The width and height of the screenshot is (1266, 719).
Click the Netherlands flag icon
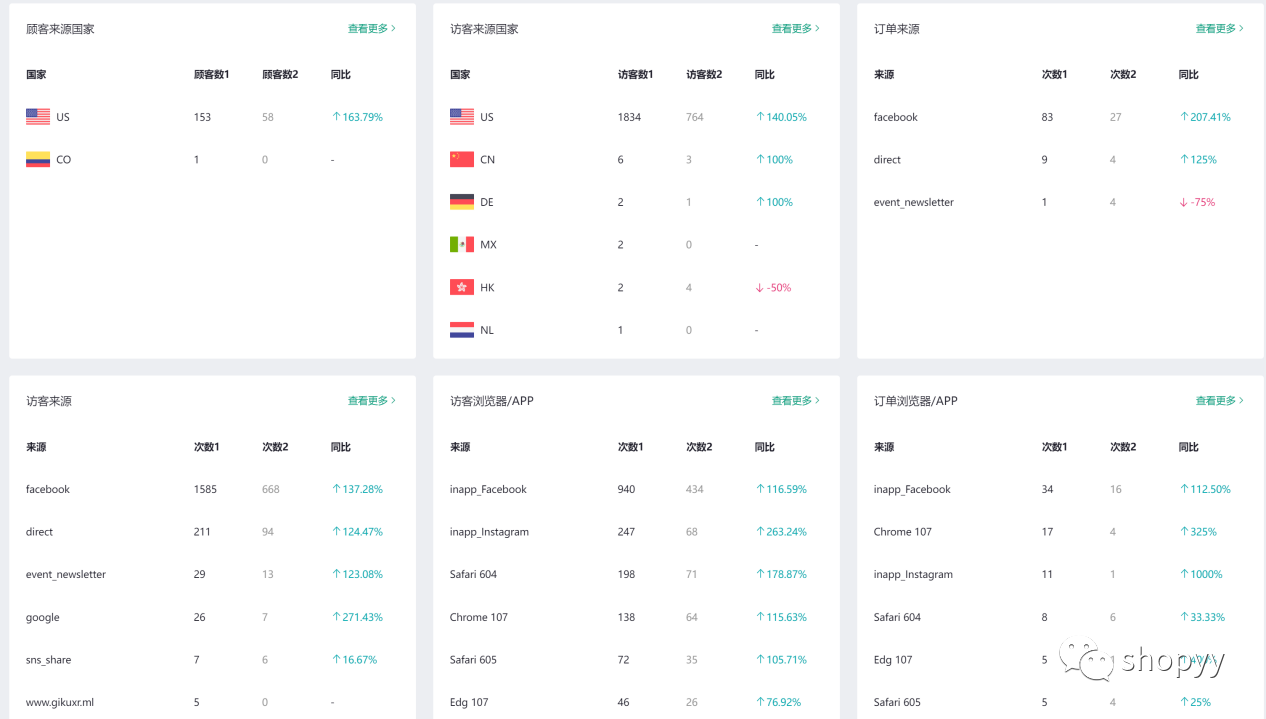pyautogui.click(x=462, y=330)
